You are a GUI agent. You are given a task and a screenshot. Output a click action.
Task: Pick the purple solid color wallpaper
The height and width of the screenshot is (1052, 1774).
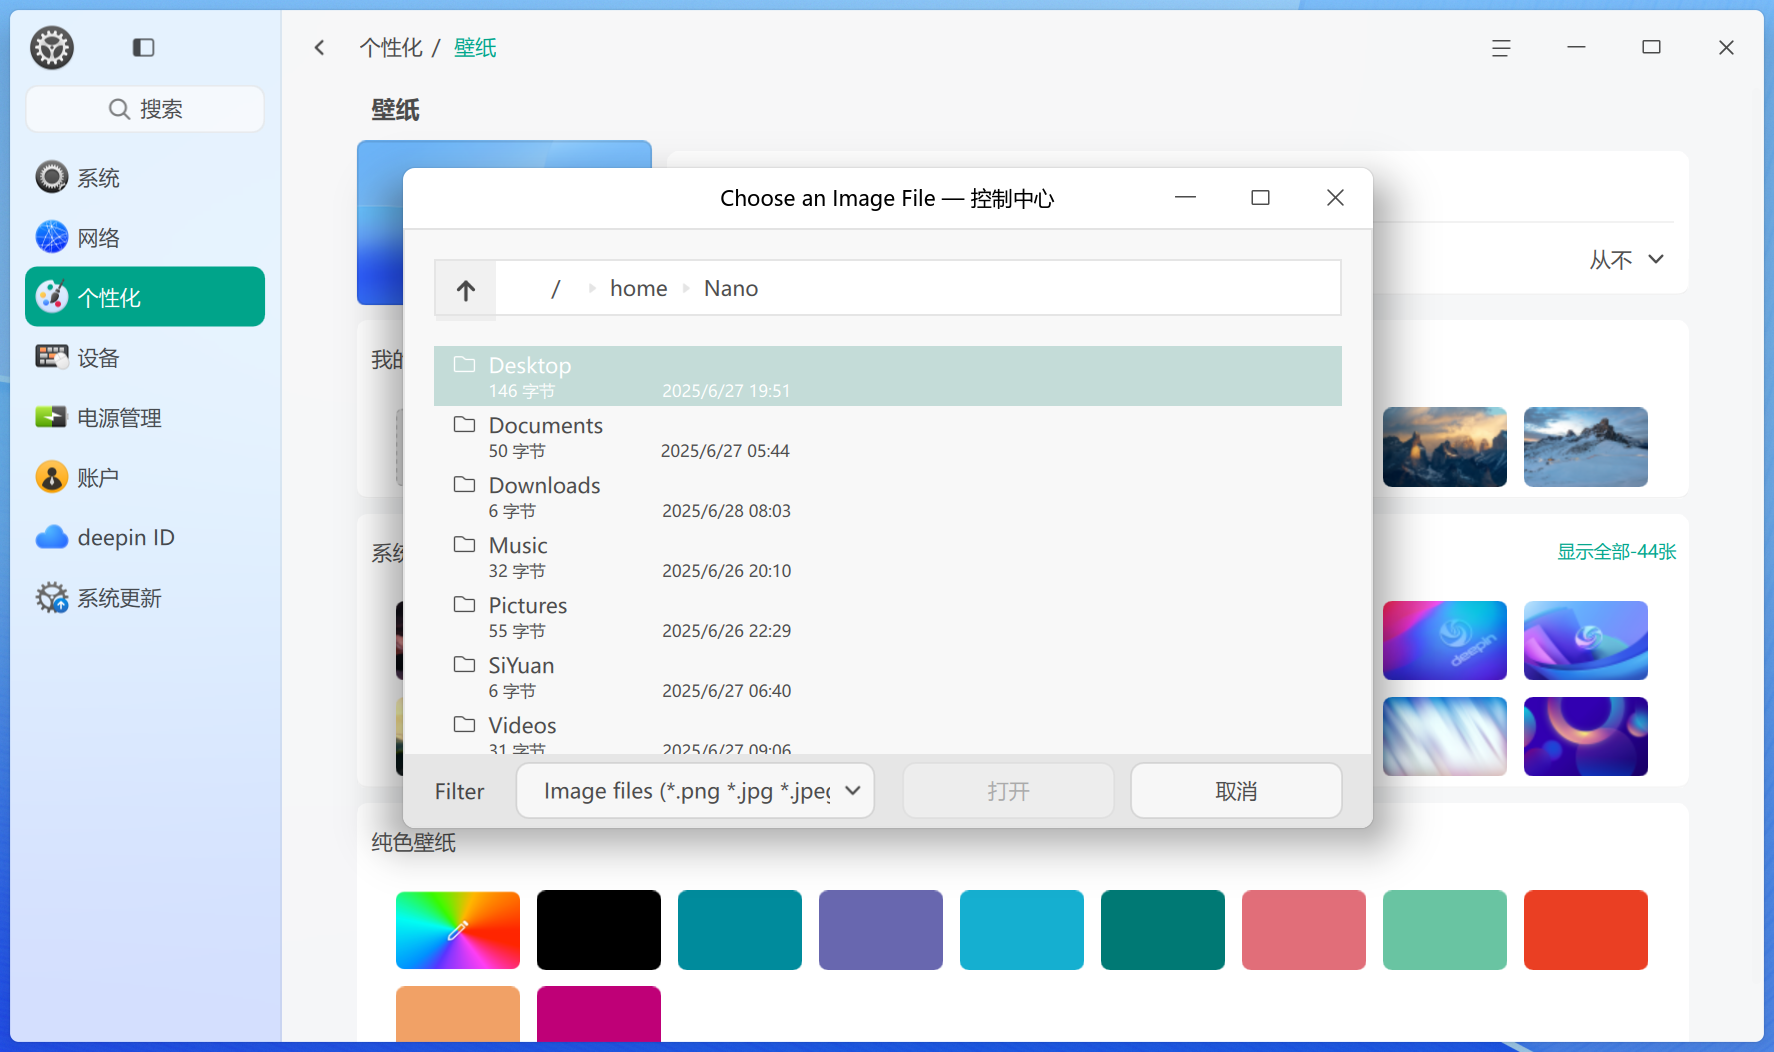point(881,930)
